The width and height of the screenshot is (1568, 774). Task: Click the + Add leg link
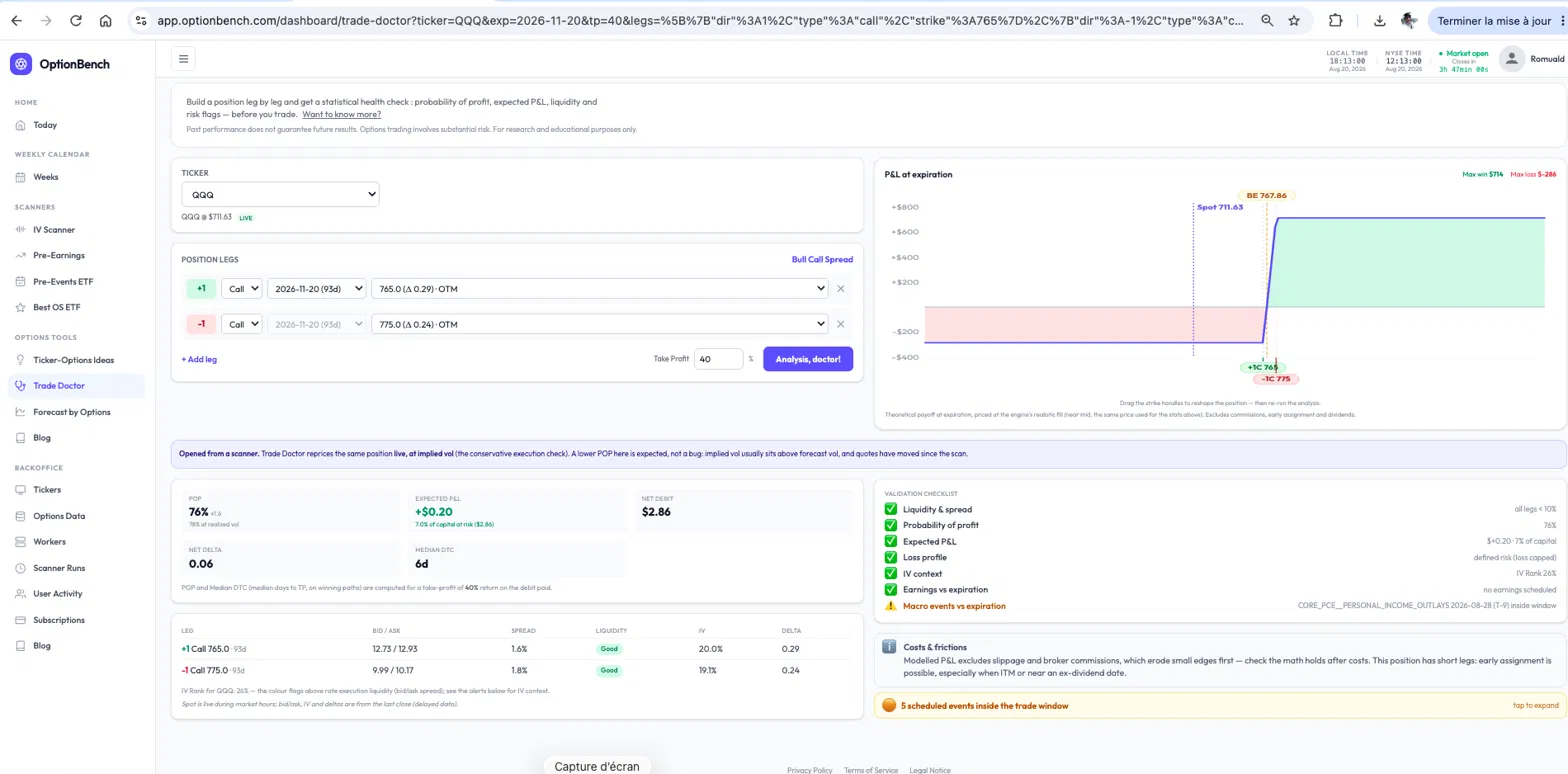199,359
